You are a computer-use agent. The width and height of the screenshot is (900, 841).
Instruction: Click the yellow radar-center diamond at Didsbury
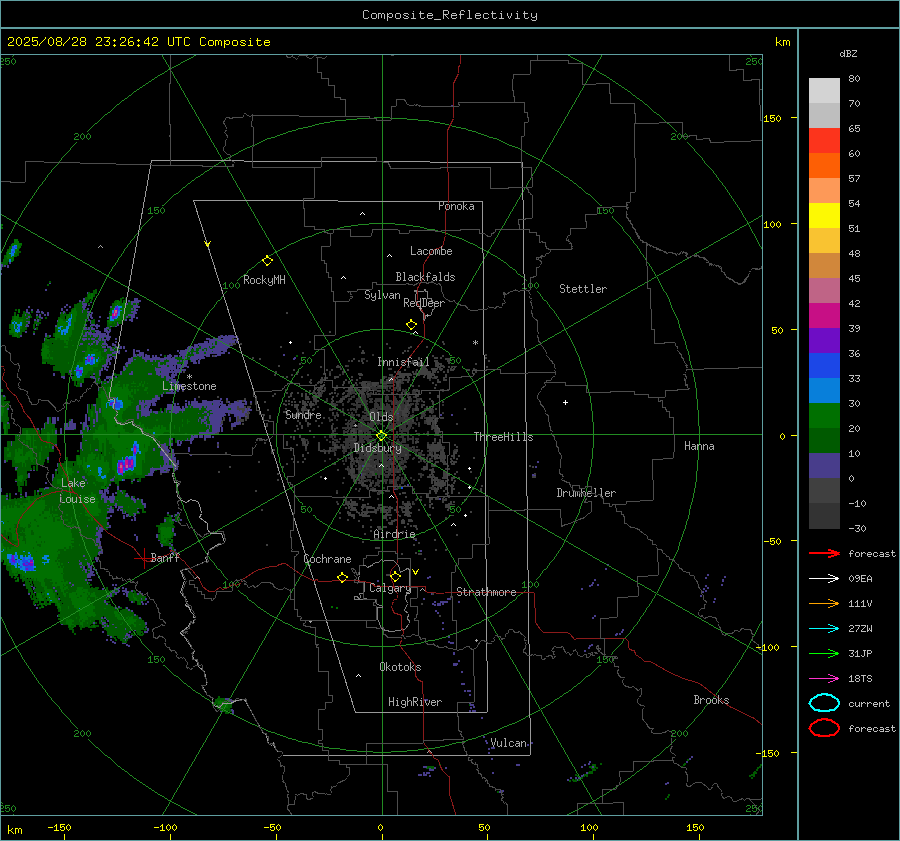[381, 436]
